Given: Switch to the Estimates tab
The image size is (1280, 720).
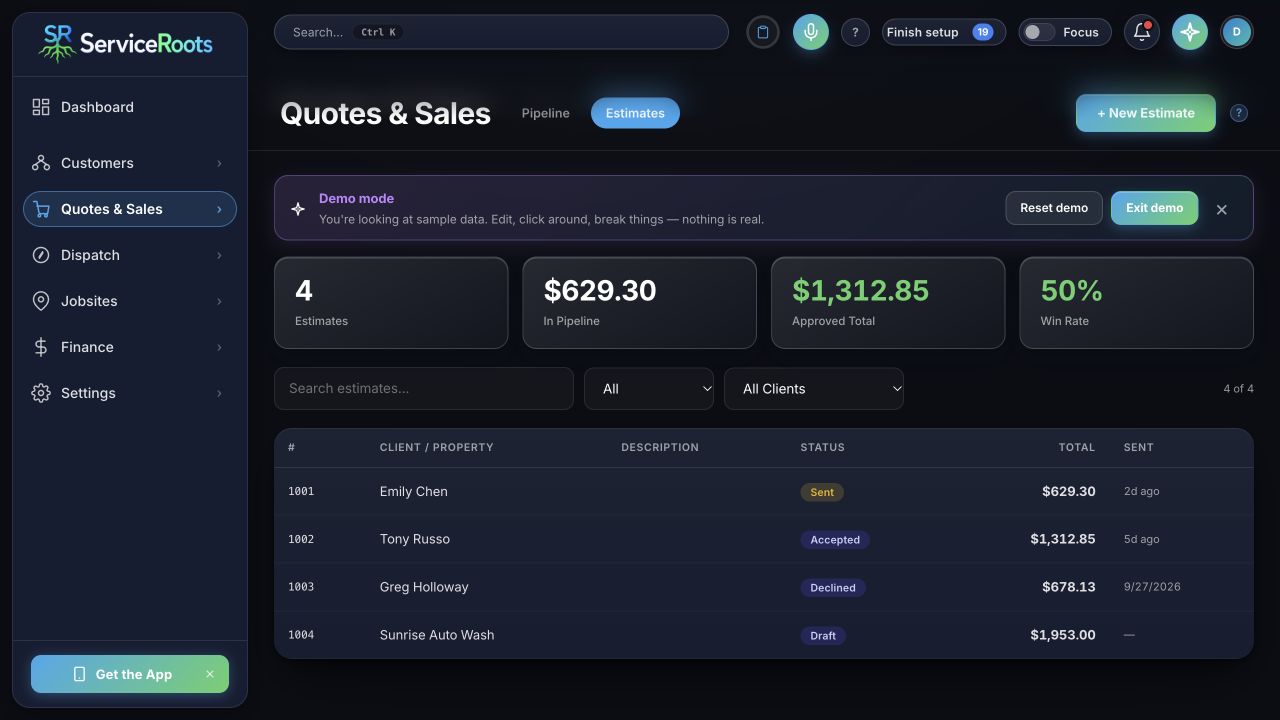Looking at the screenshot, I should coord(635,113).
